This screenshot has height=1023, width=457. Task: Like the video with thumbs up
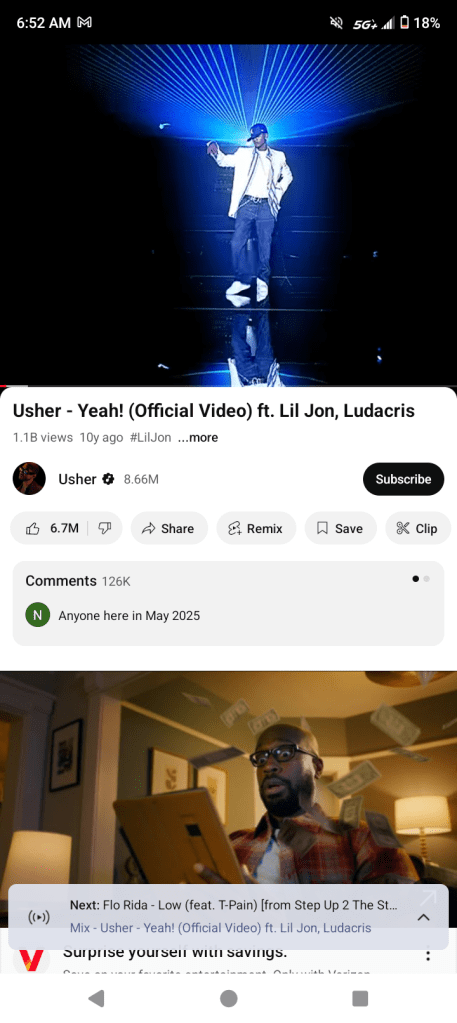(x=51, y=528)
